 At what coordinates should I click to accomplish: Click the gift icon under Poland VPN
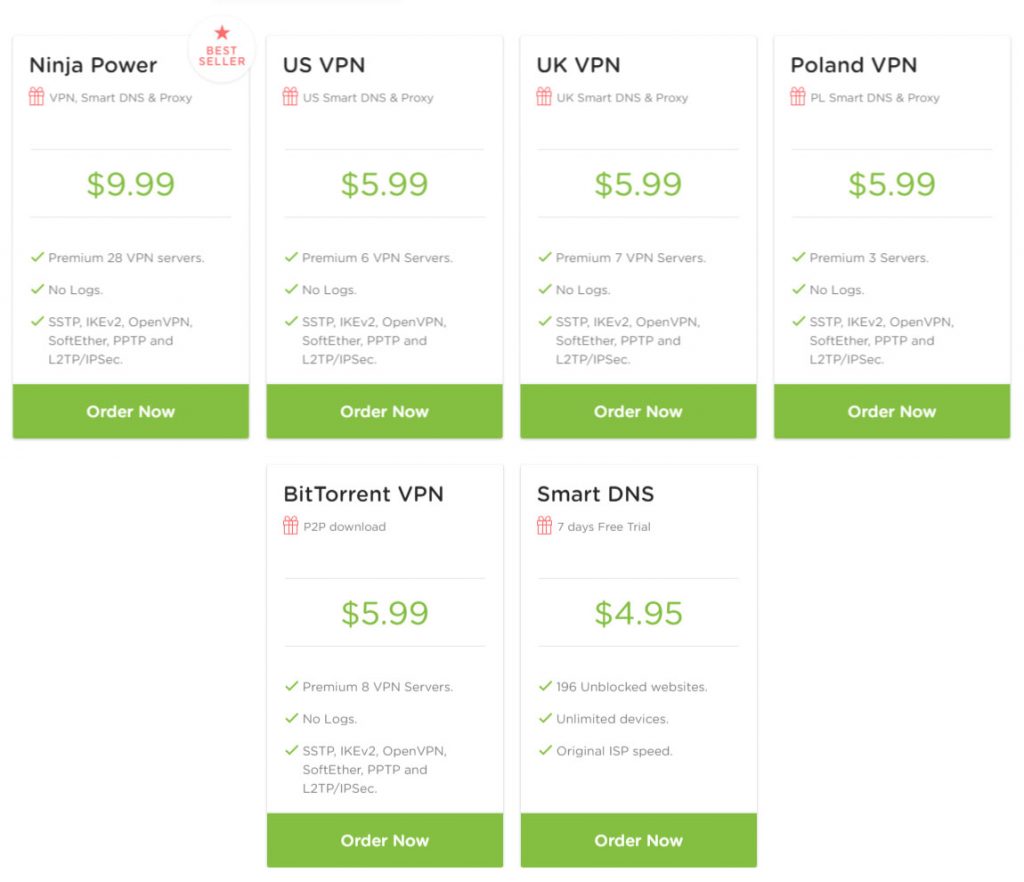tap(797, 97)
